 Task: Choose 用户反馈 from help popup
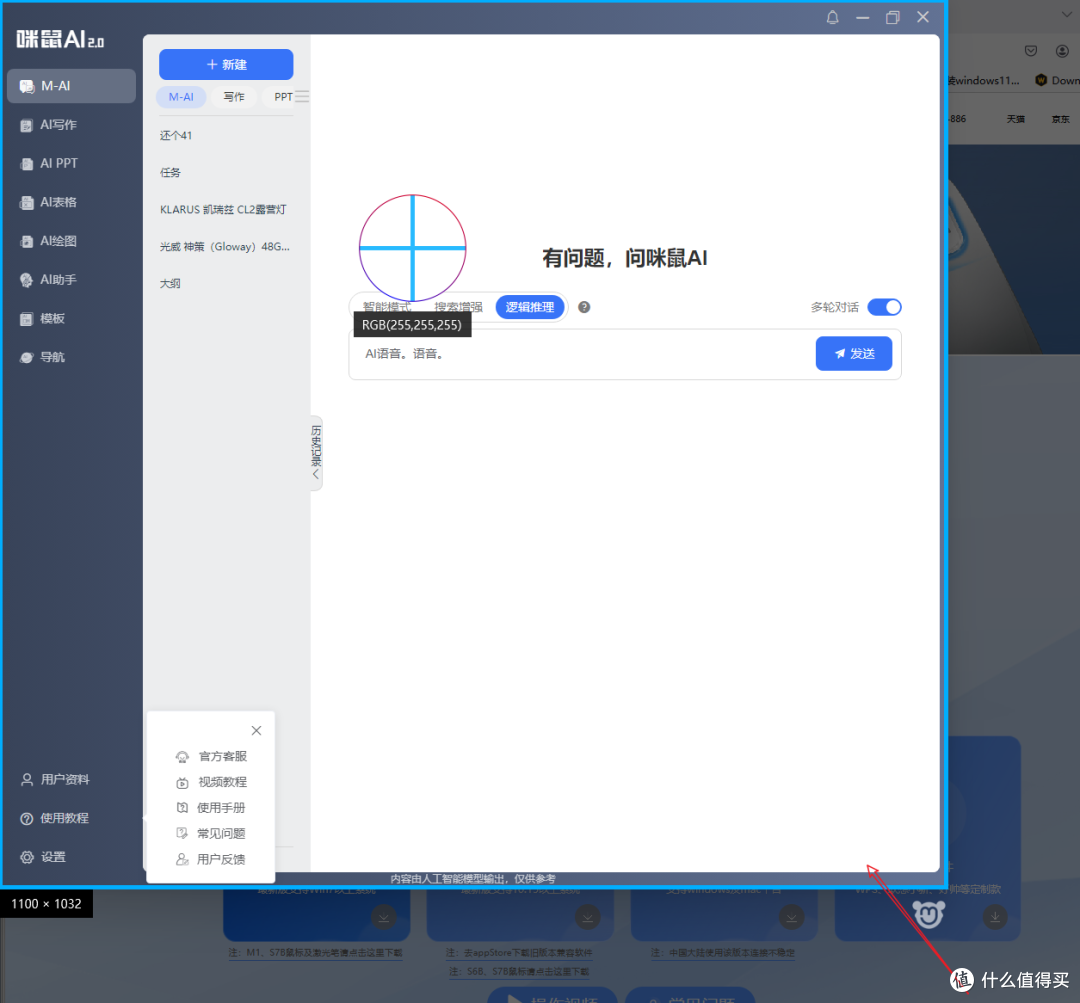211,859
